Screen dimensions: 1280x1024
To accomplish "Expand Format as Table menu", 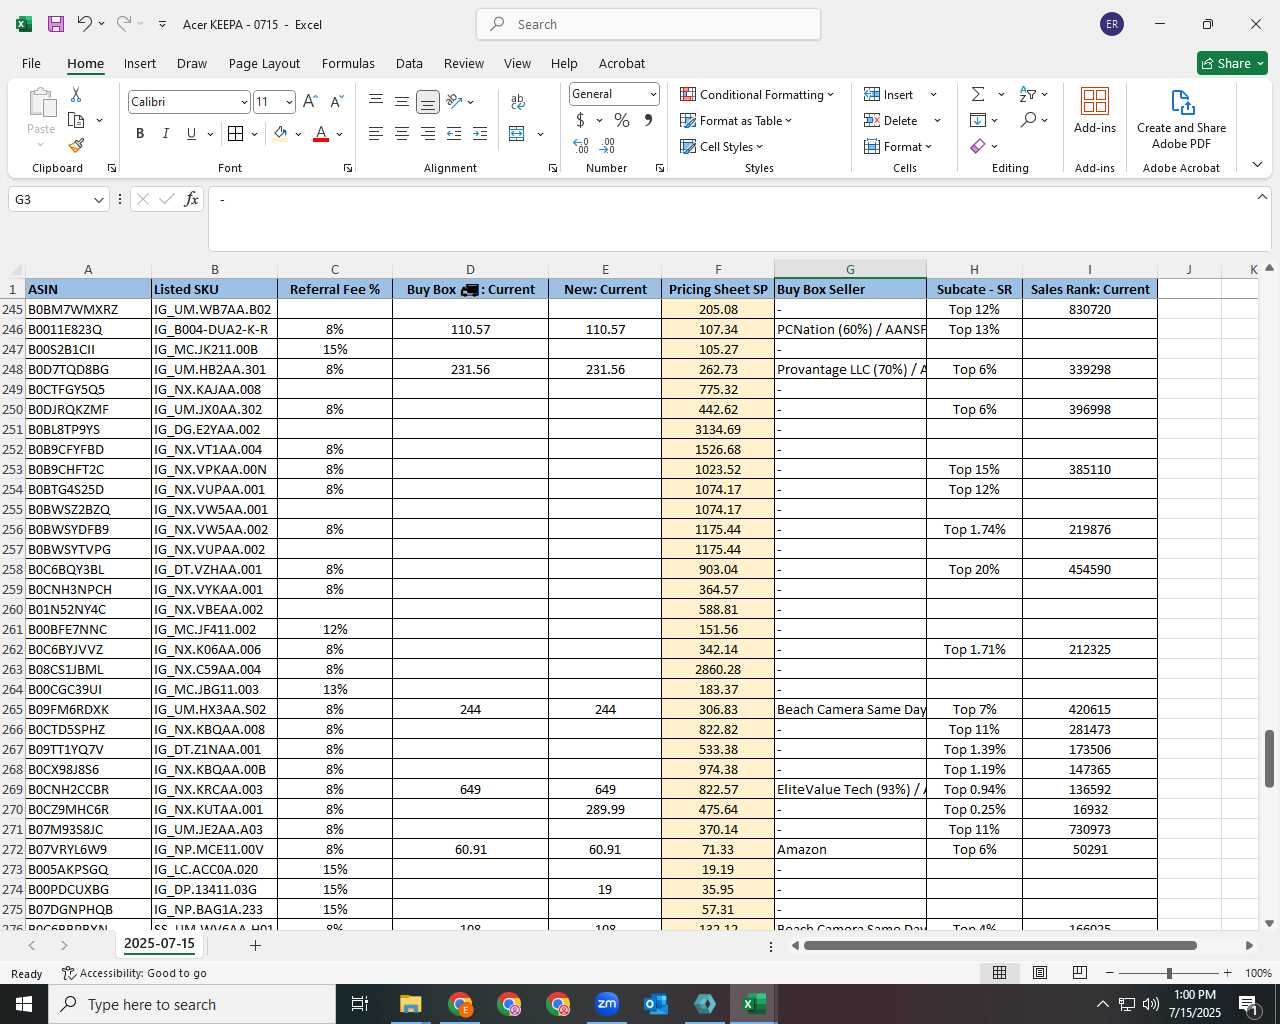I will point(736,120).
